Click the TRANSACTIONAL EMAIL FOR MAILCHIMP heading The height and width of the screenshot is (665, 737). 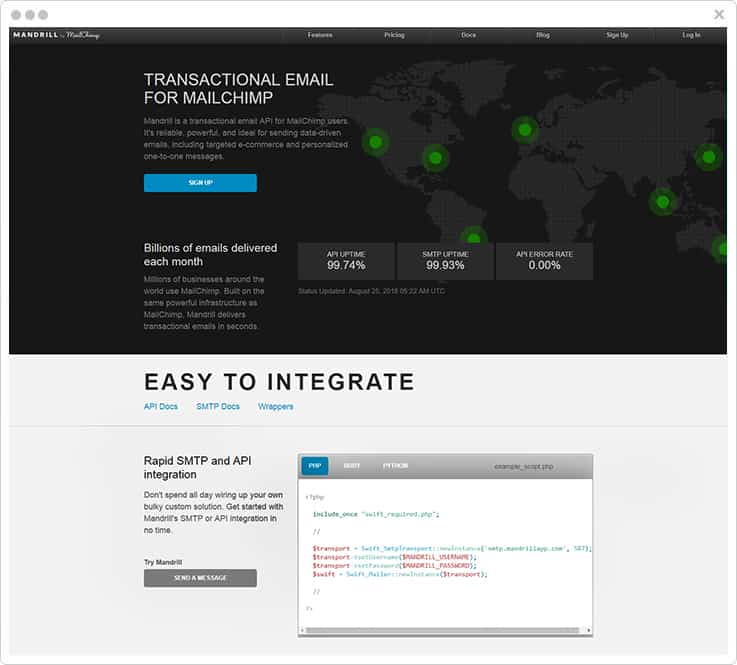[x=238, y=89]
